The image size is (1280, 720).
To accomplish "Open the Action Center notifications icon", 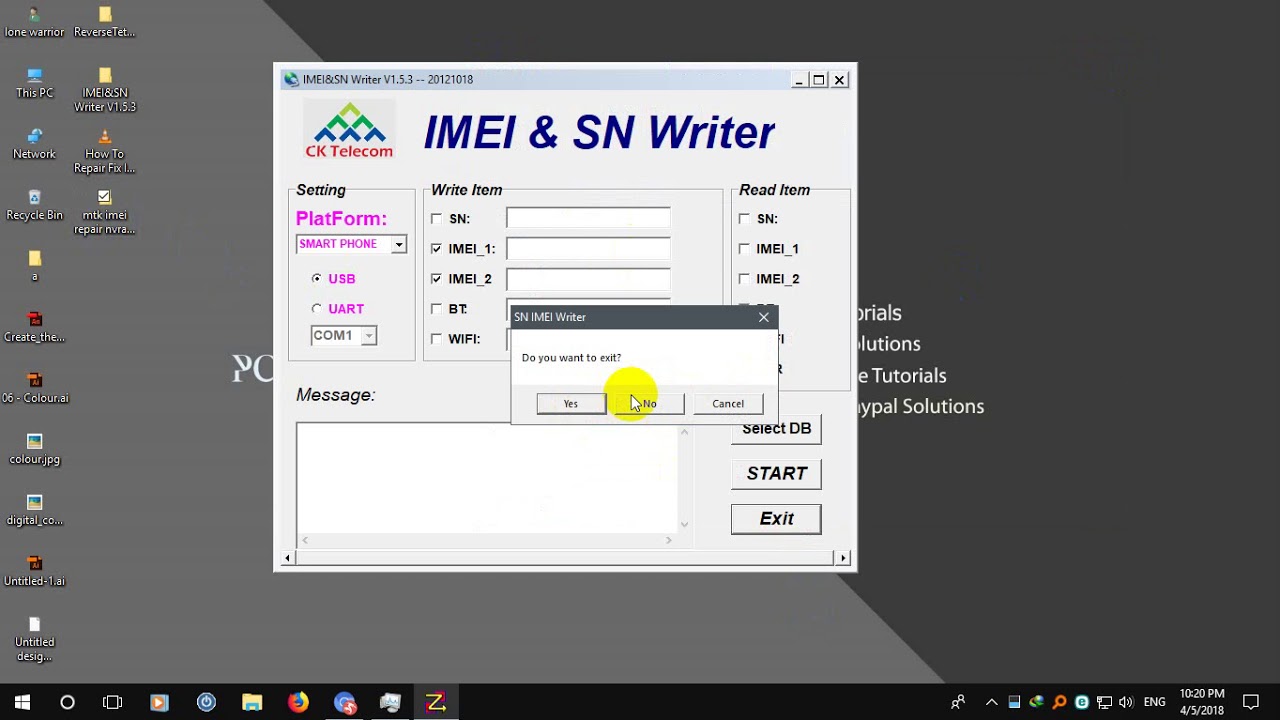I will pyautogui.click(x=1250, y=702).
